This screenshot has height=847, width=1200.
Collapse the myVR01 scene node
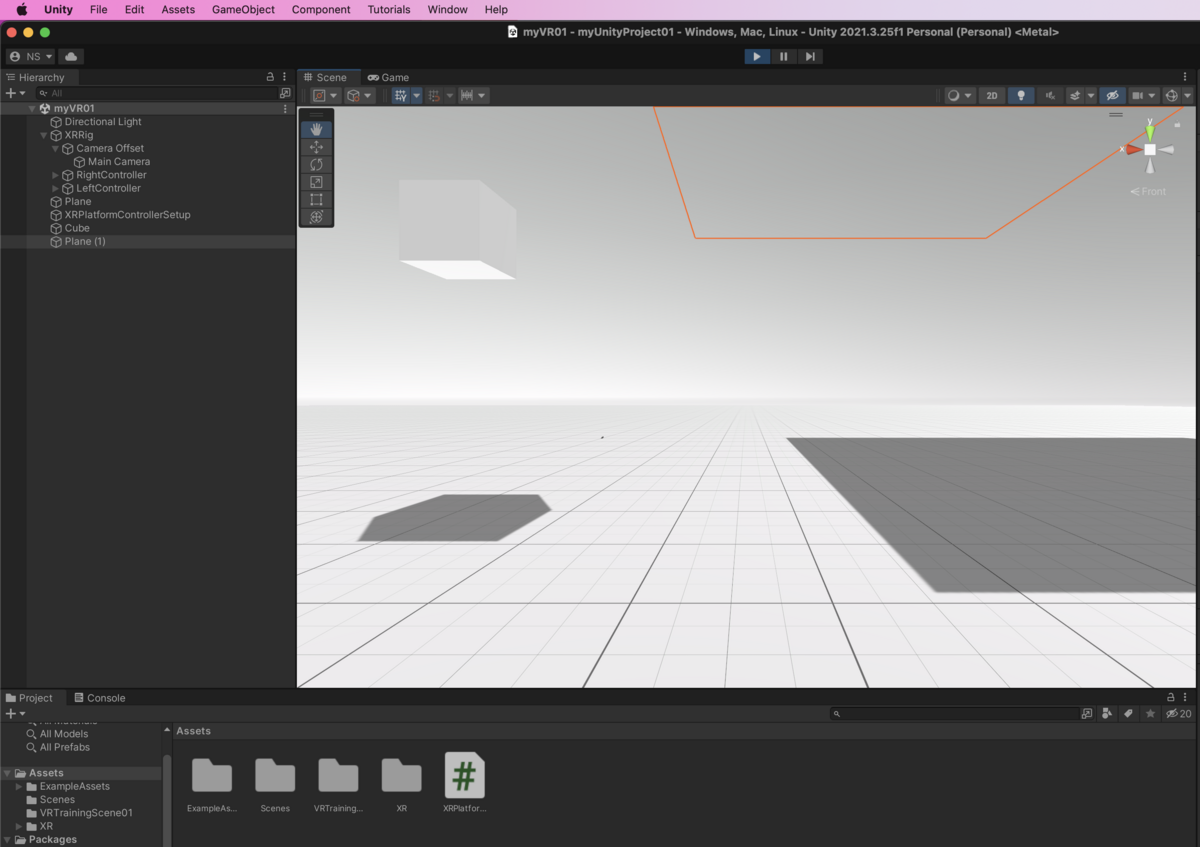click(32, 108)
